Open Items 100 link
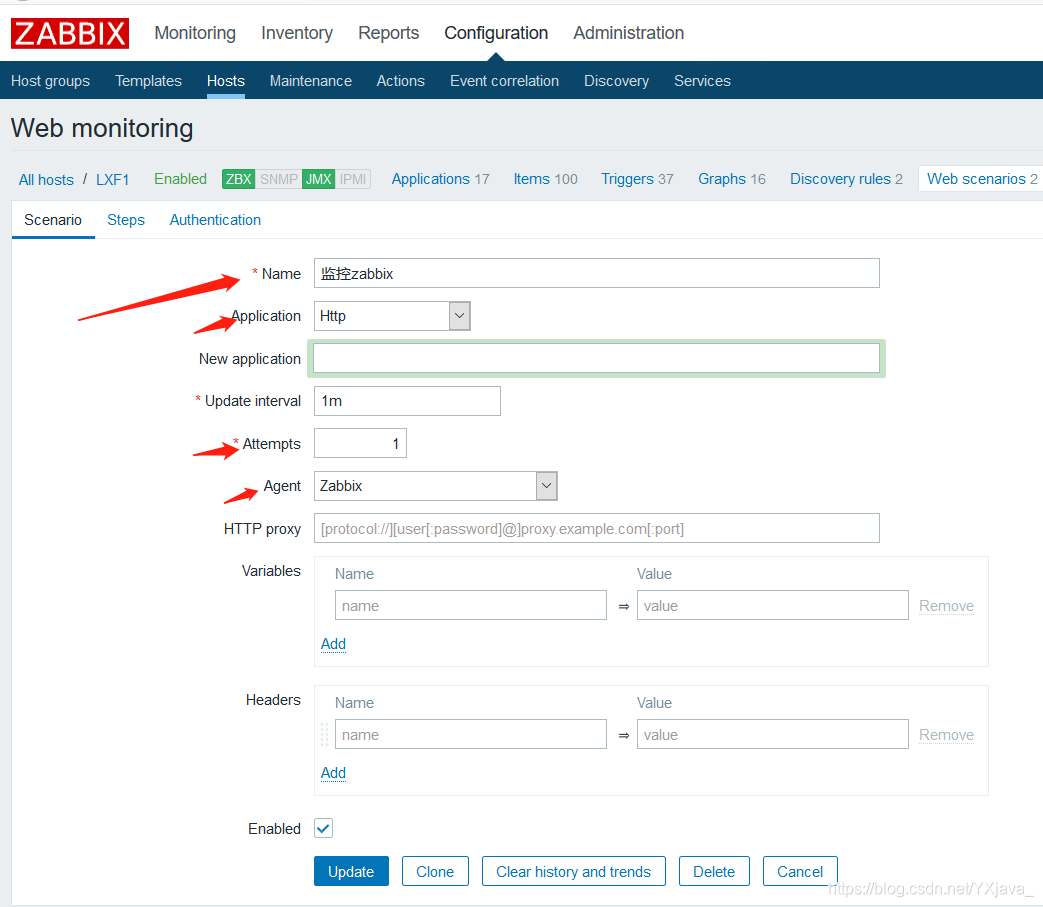 coord(545,179)
